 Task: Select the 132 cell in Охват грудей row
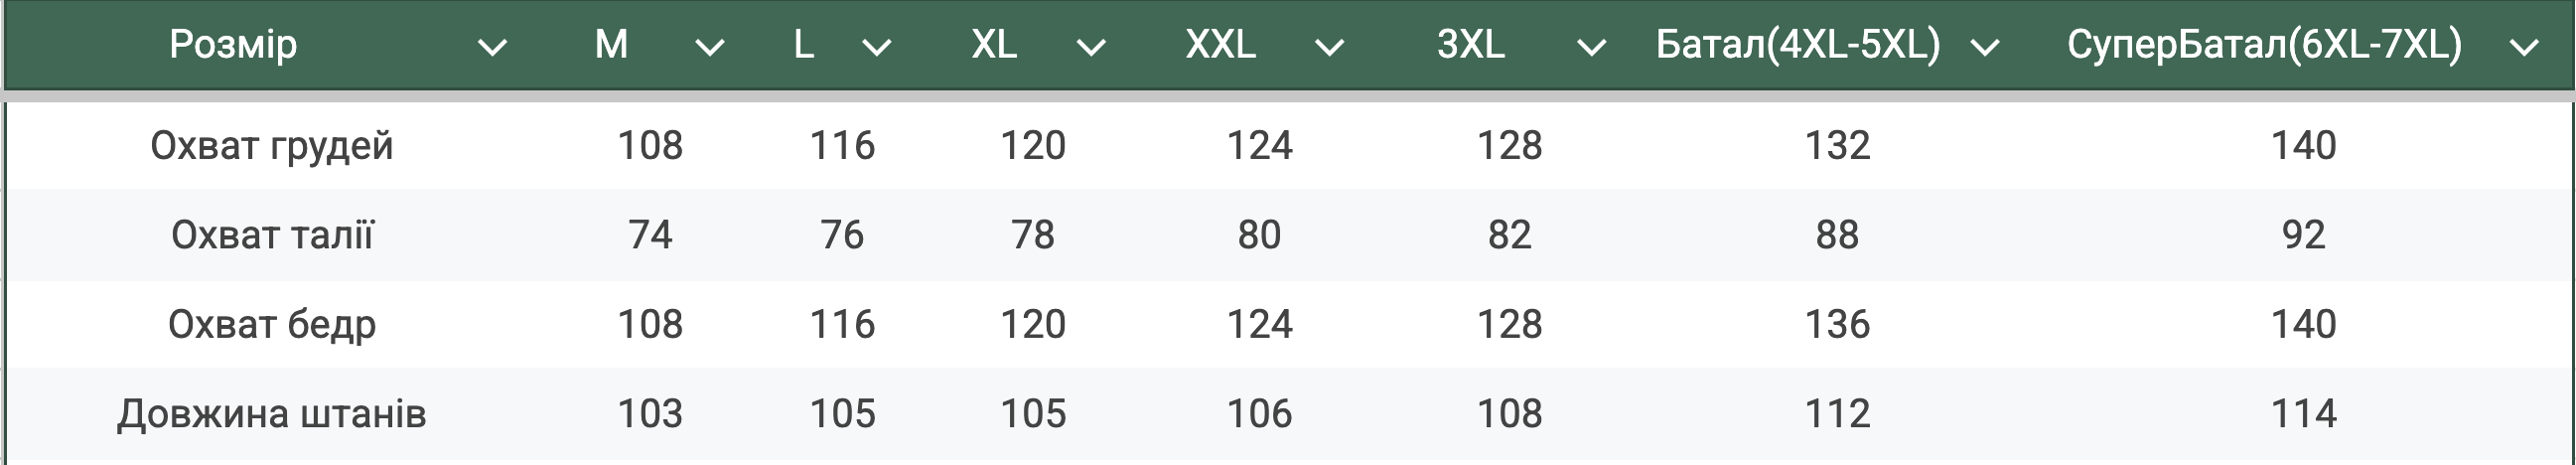(x=1837, y=146)
